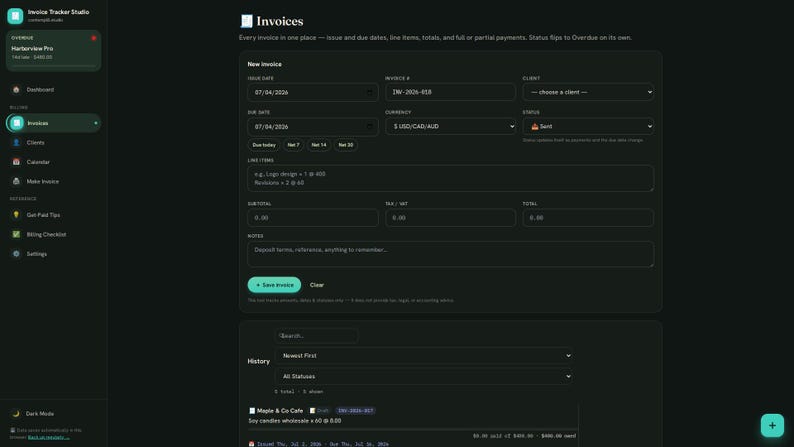Click the Subtotal field
Viewport: 794px width, 447px height.
312,218
